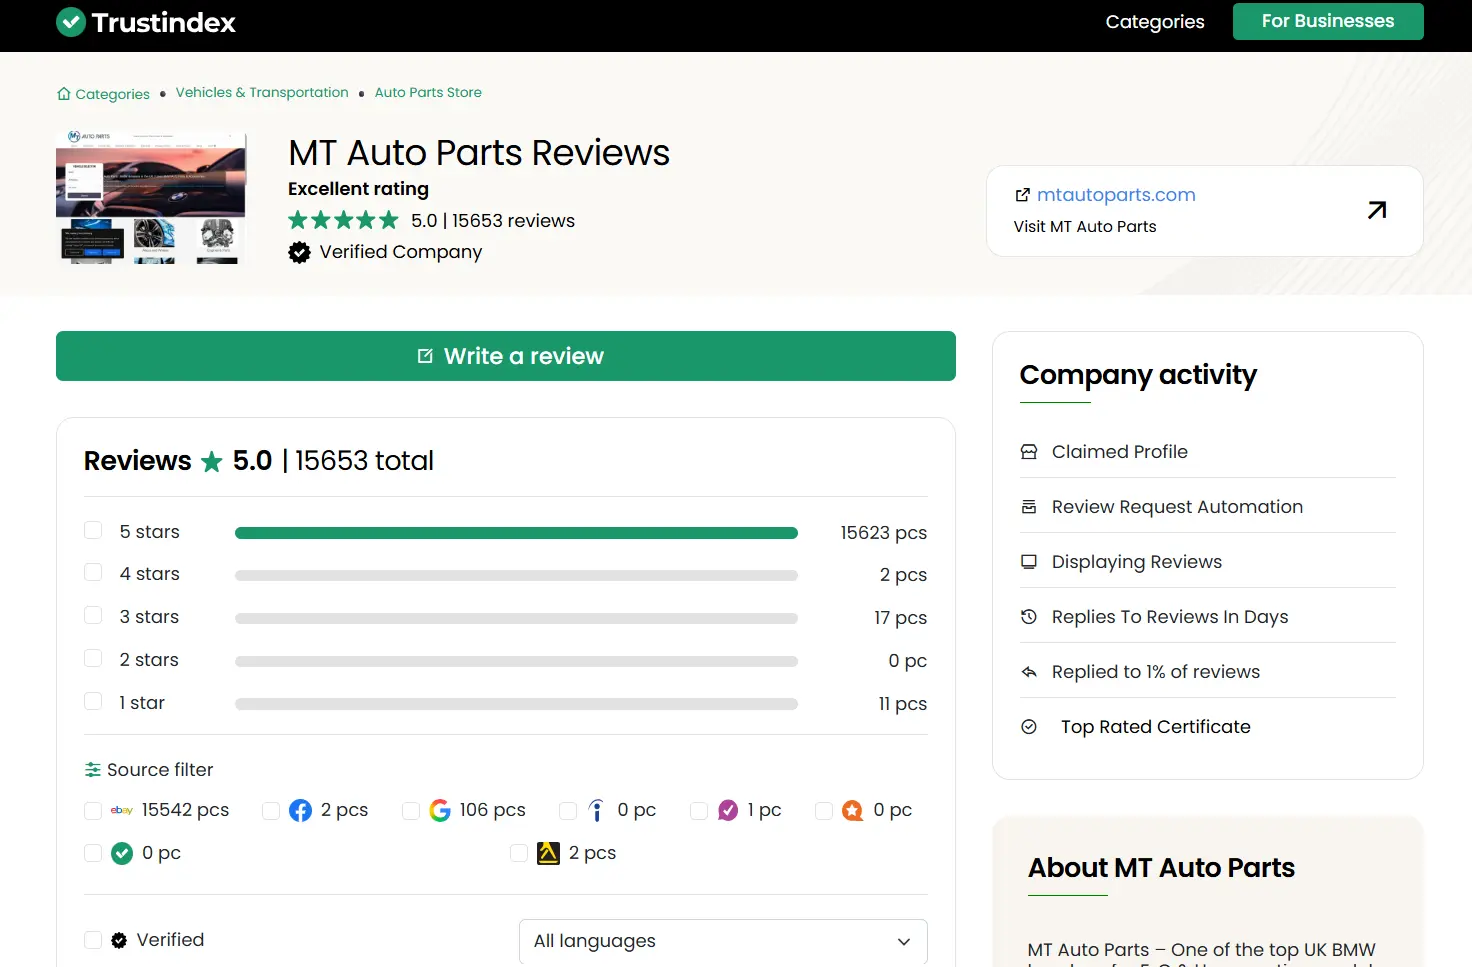Click the 5 stars green progress bar
This screenshot has height=967, width=1472.
tap(516, 533)
